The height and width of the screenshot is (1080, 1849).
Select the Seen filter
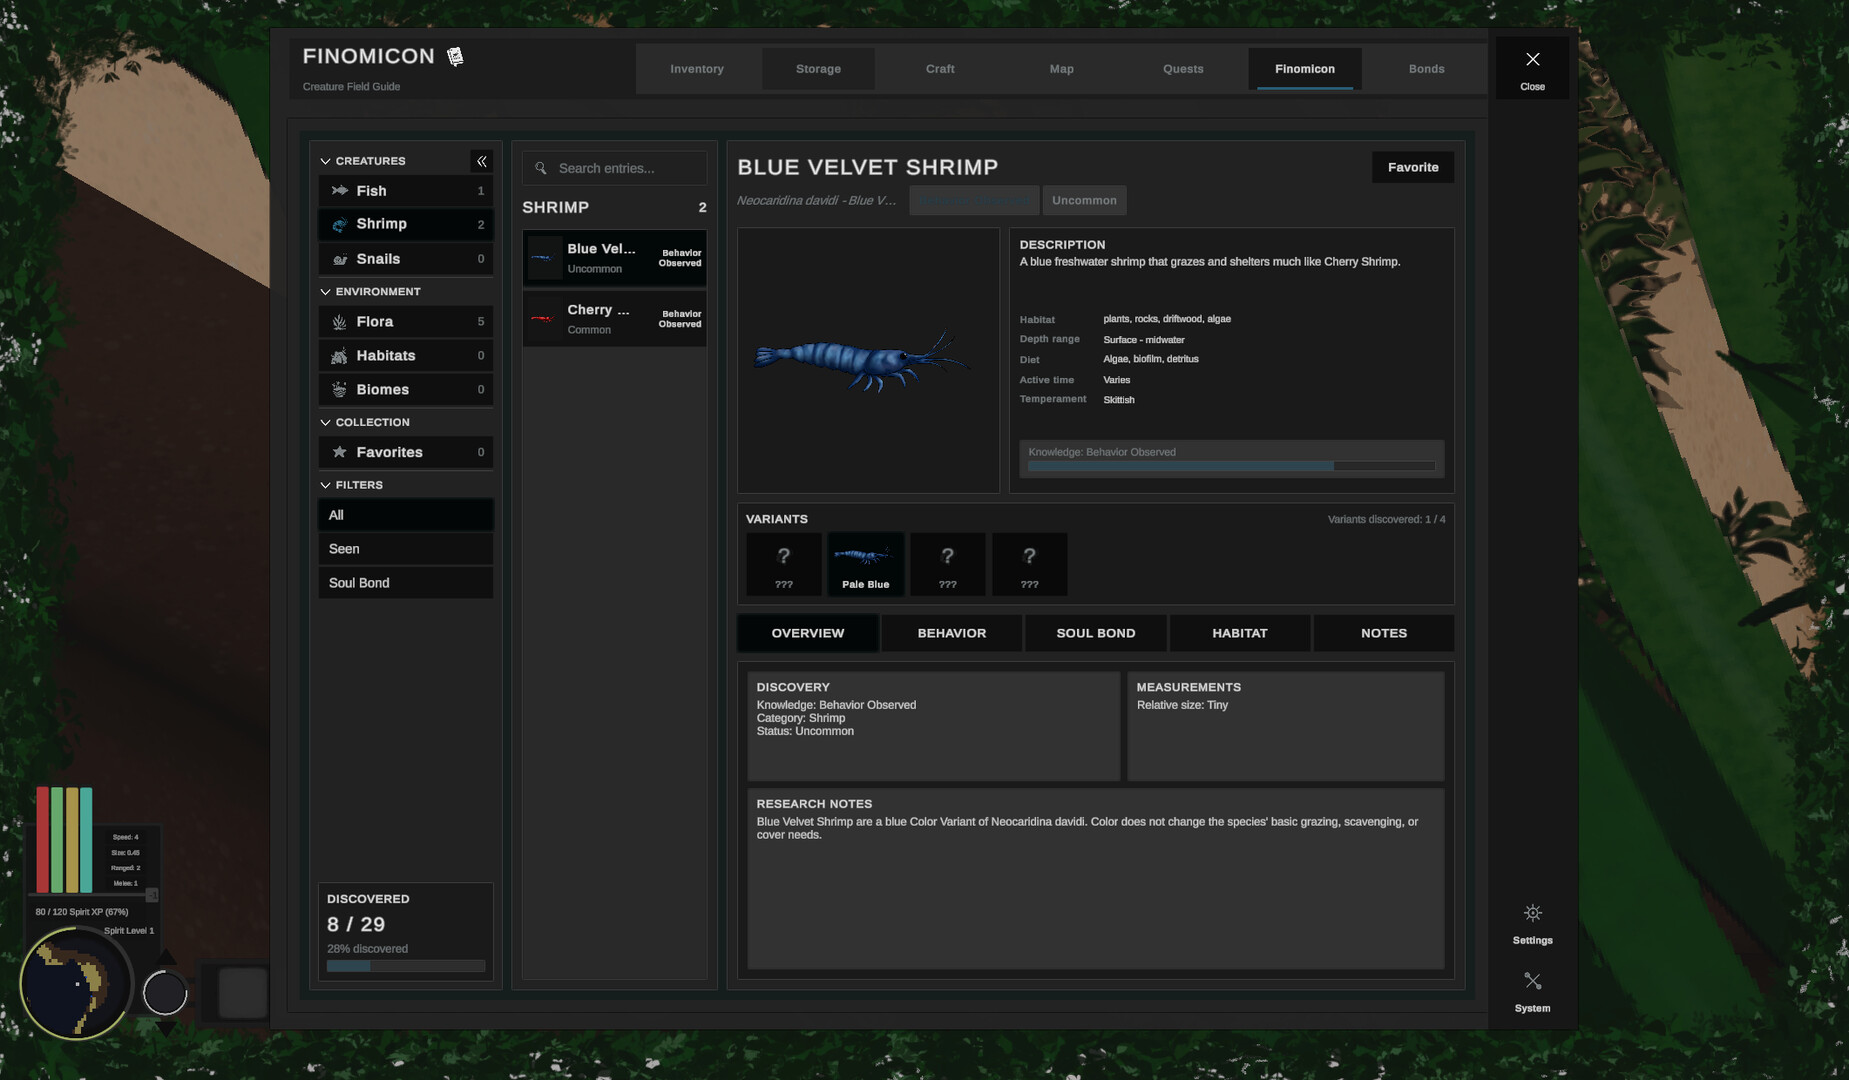pos(405,549)
